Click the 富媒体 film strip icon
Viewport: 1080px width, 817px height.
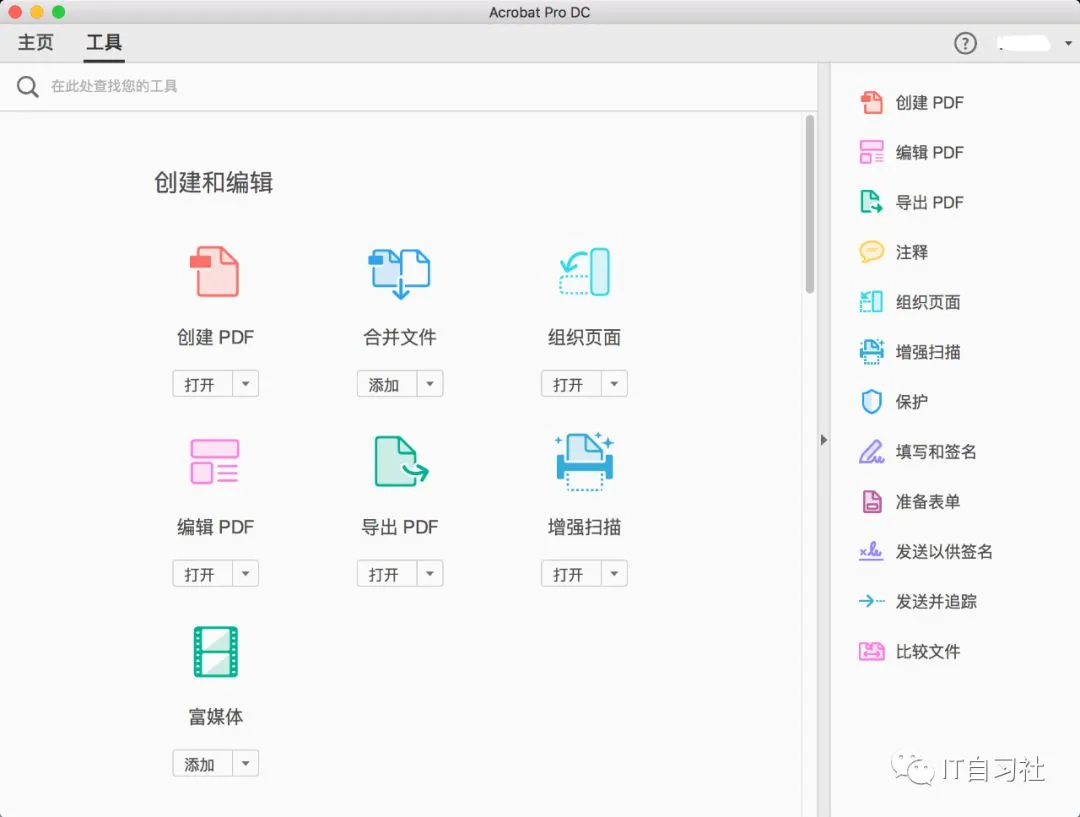(216, 651)
